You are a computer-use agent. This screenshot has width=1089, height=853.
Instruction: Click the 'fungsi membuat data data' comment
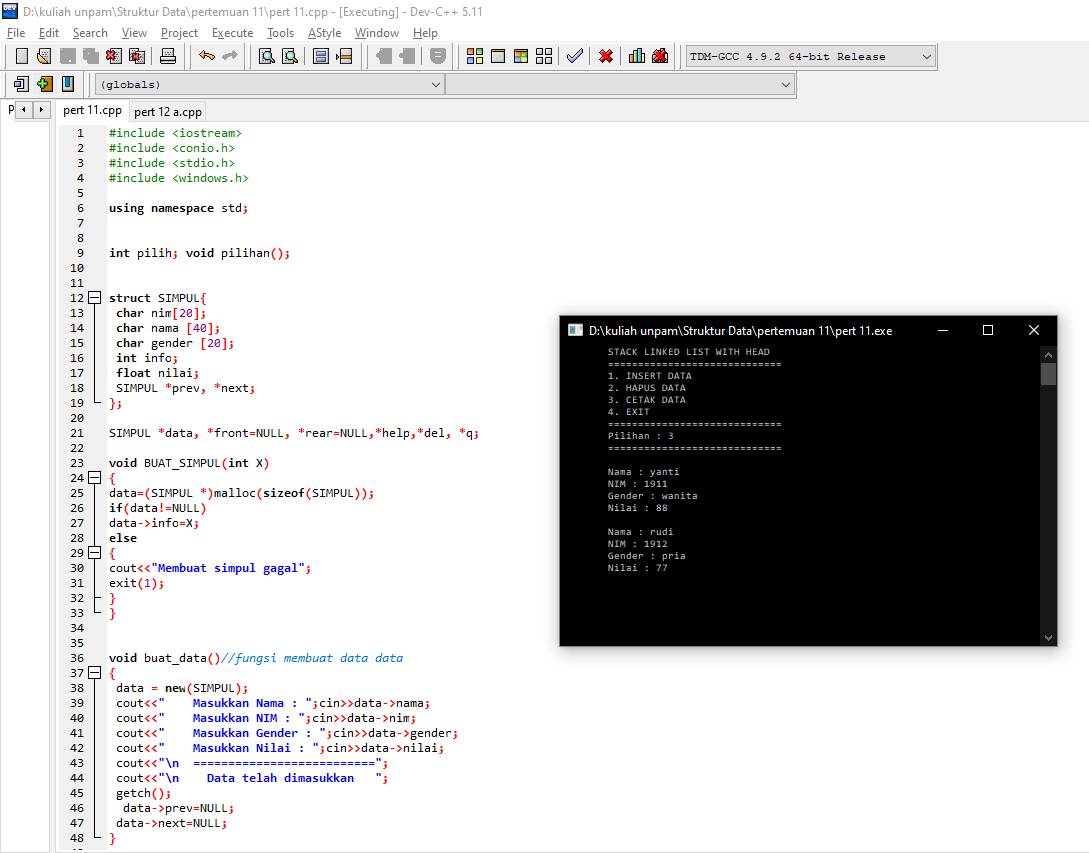pyautogui.click(x=319, y=658)
